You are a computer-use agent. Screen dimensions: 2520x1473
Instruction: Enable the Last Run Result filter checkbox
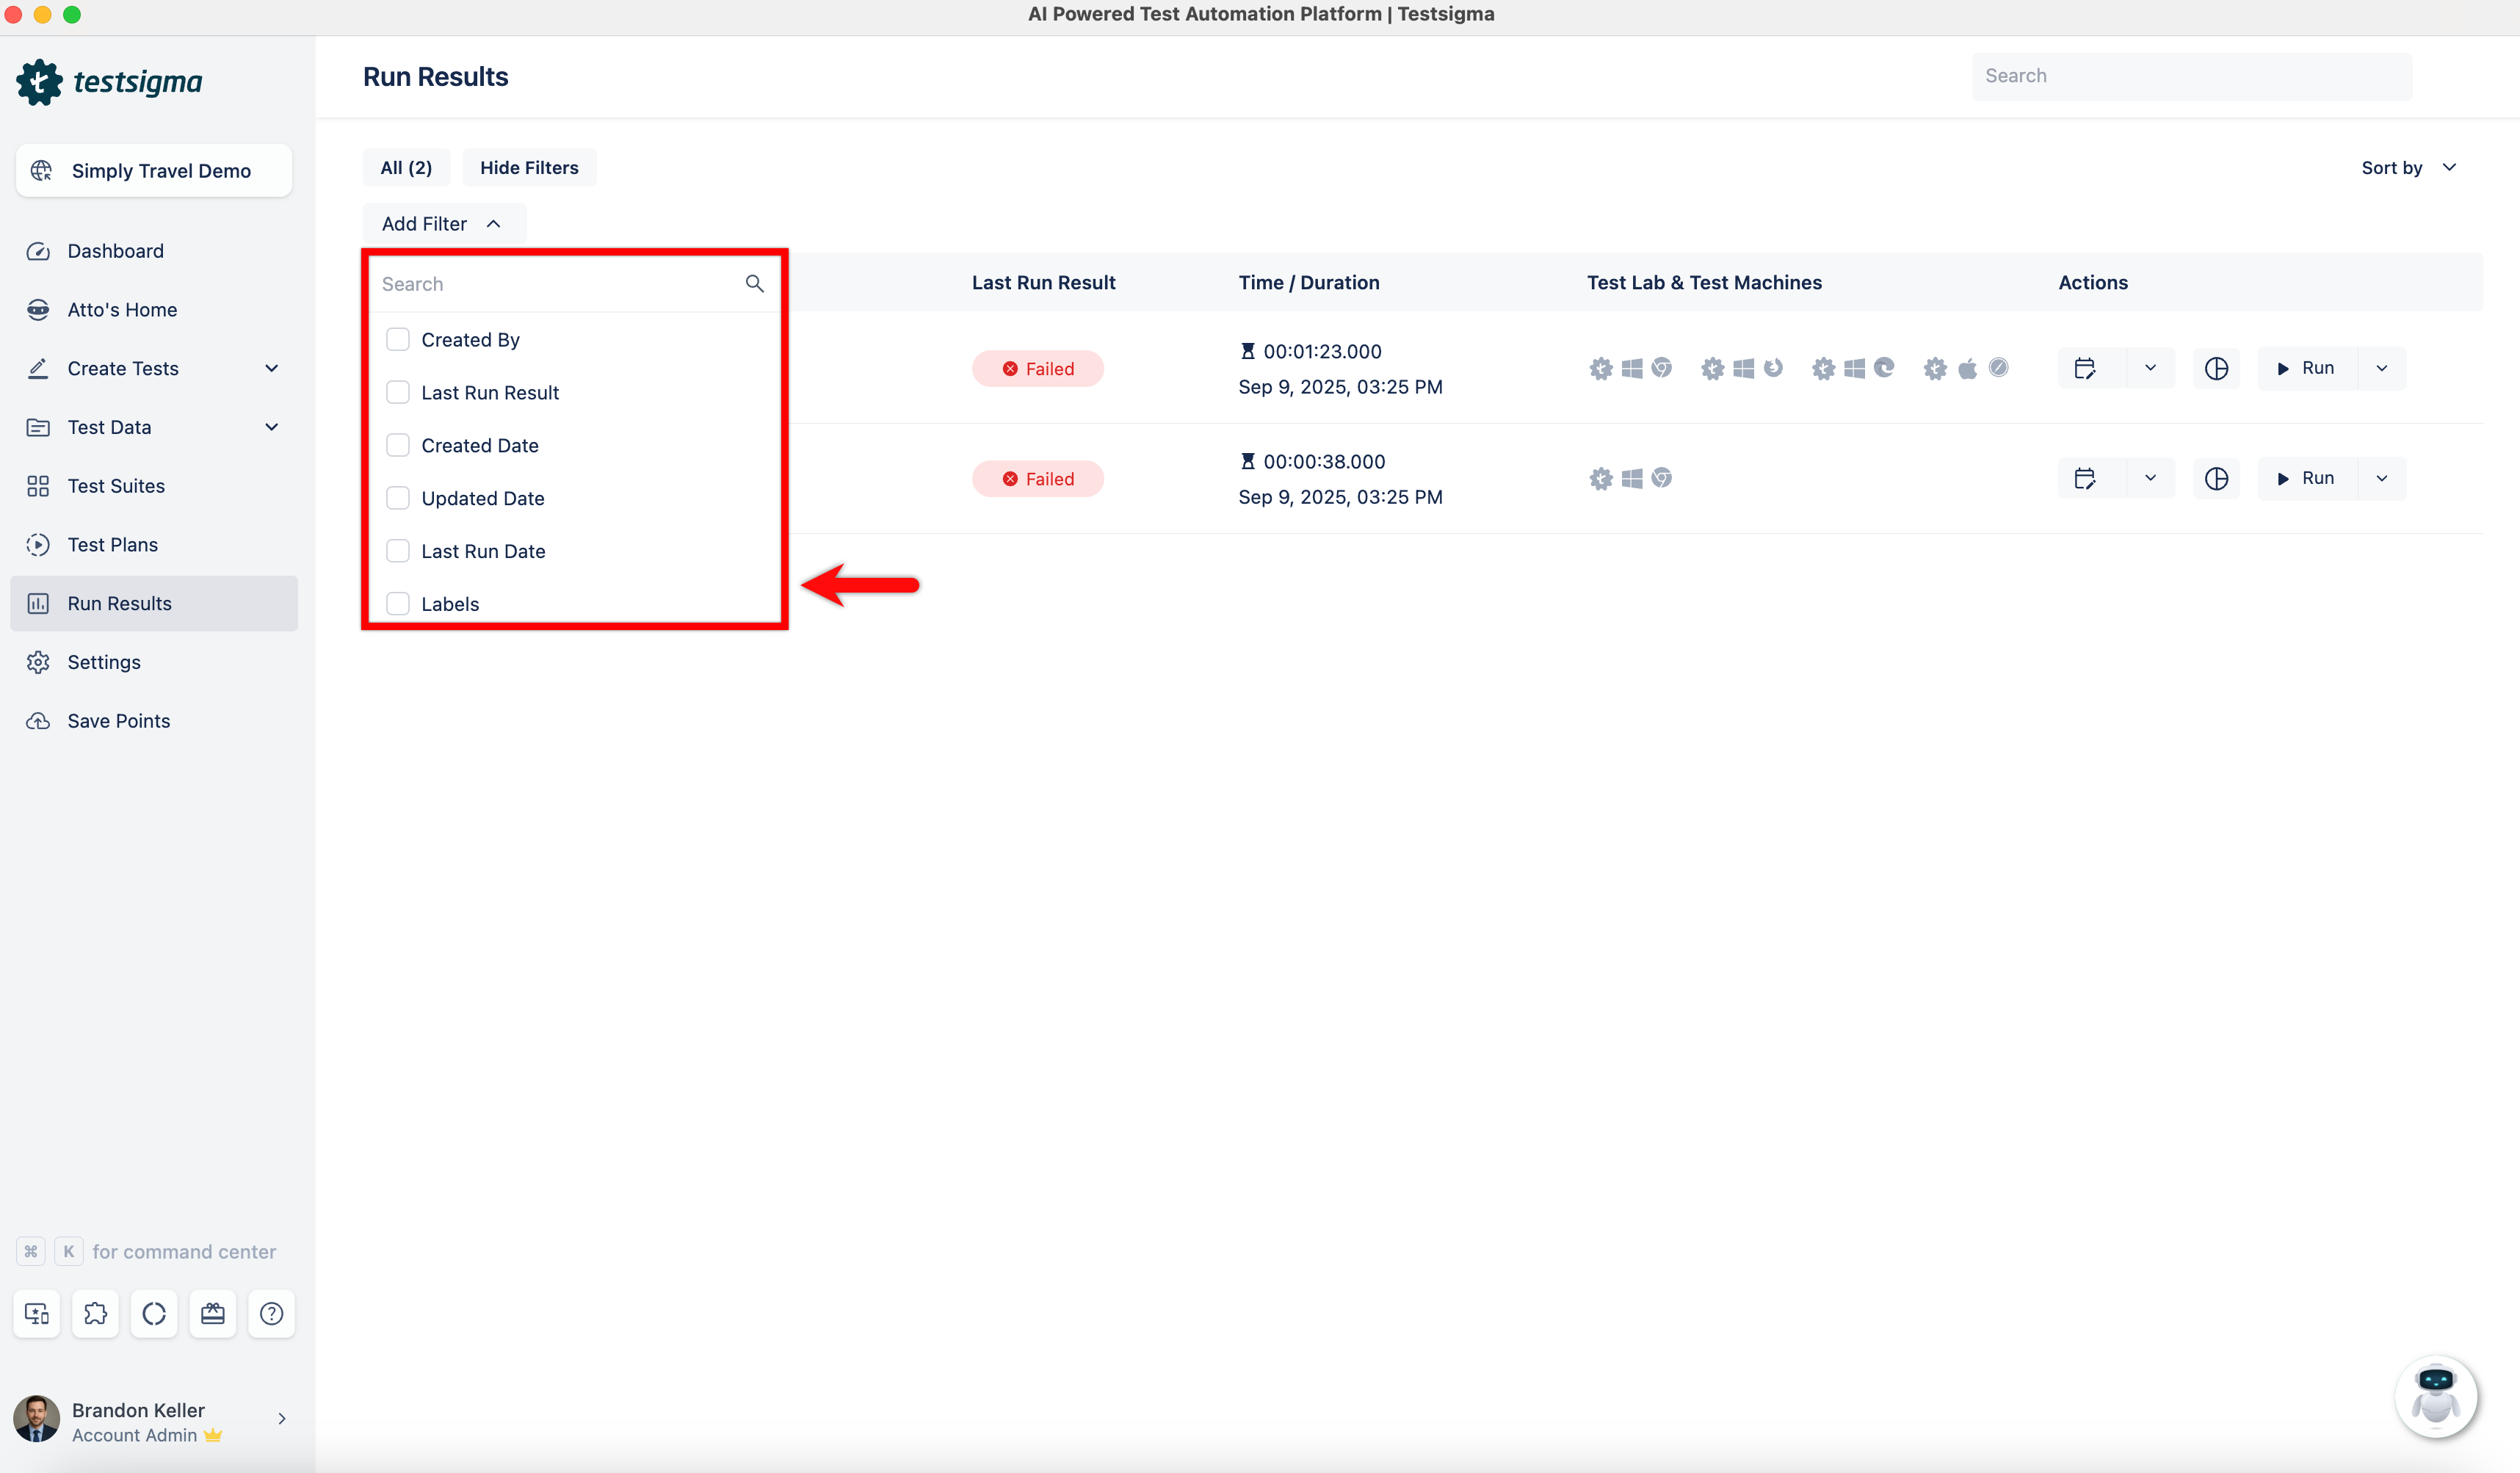pyautogui.click(x=398, y=392)
